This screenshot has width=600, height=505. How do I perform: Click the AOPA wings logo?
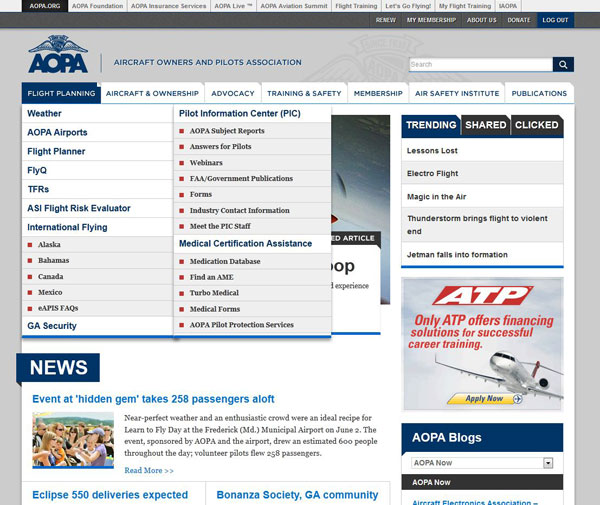pos(58,56)
